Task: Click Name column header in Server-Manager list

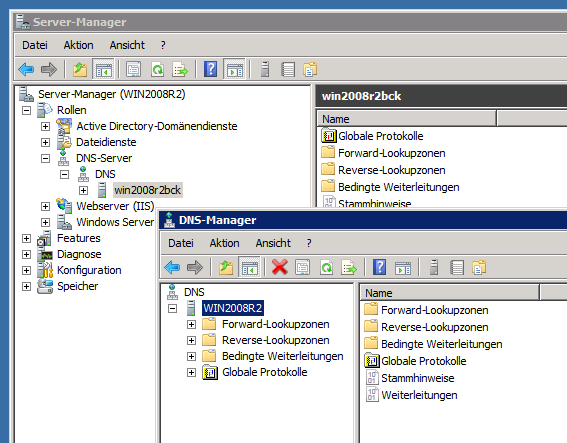Action: 407,119
